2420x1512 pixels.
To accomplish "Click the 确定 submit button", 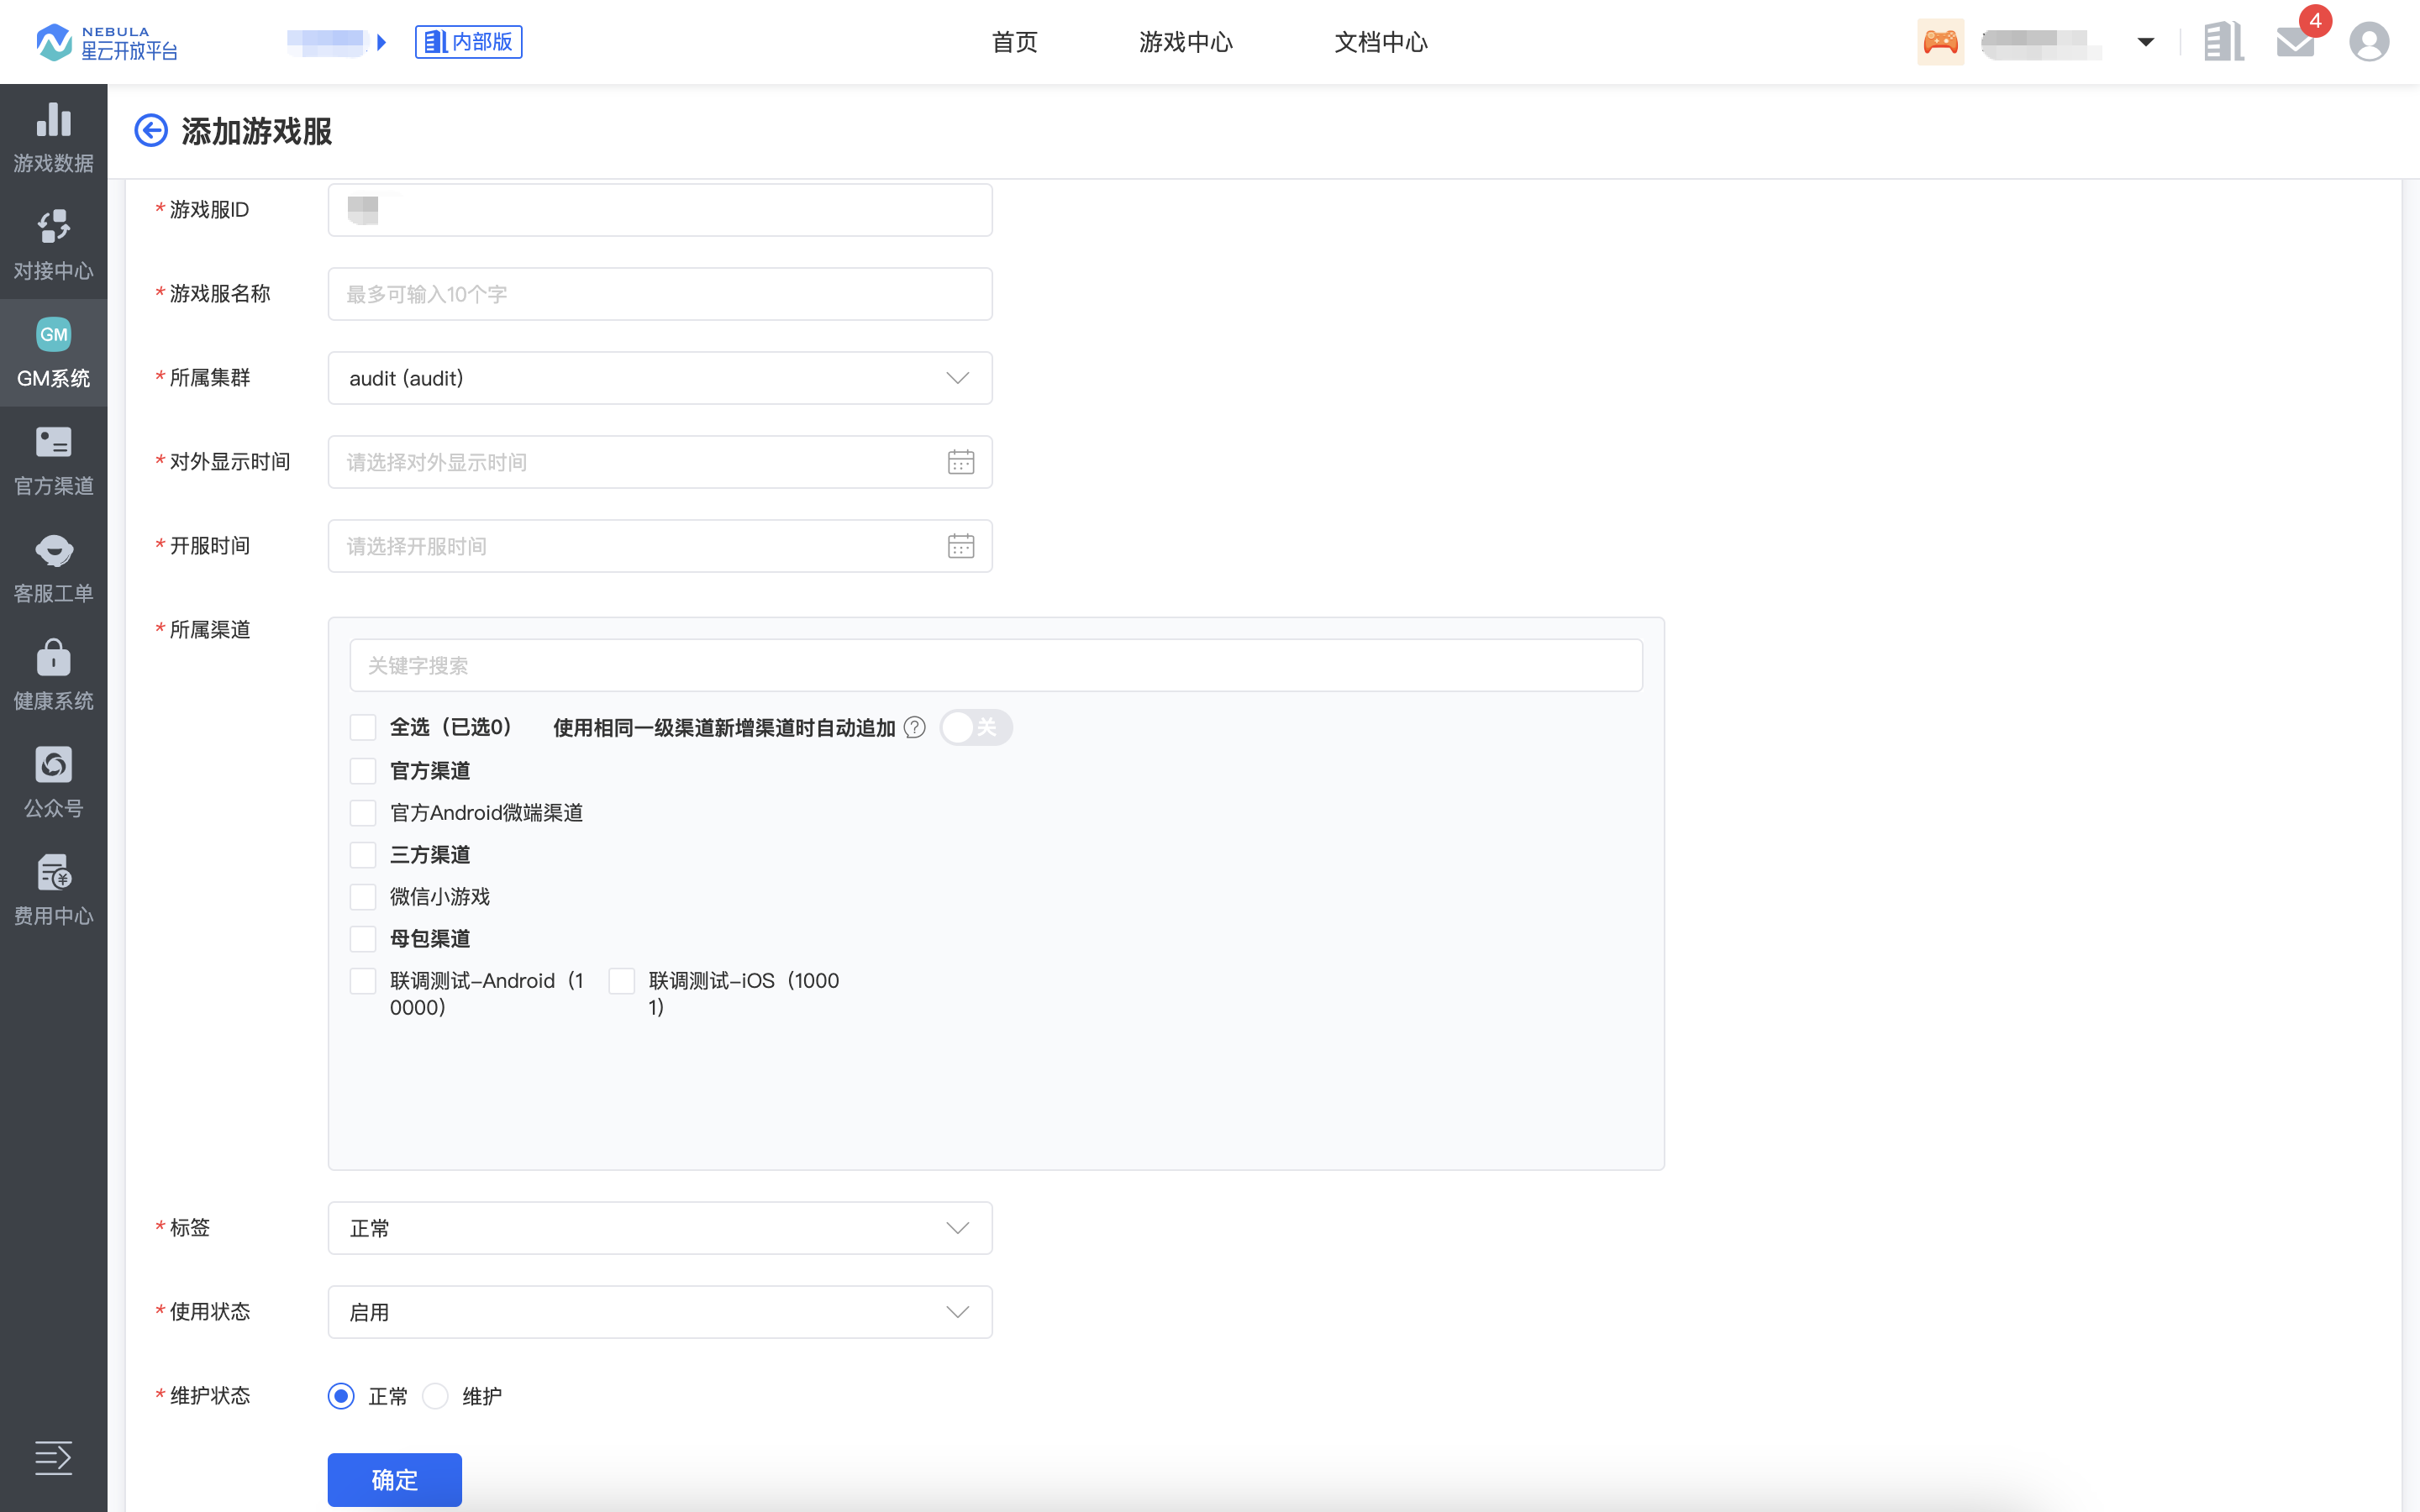I will tap(395, 1479).
